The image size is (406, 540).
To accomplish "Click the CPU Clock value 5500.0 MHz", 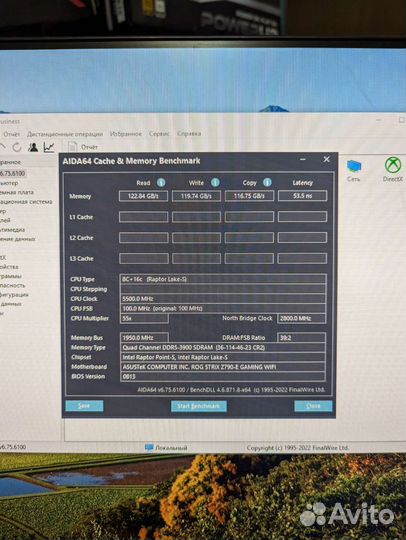I will [223, 299].
